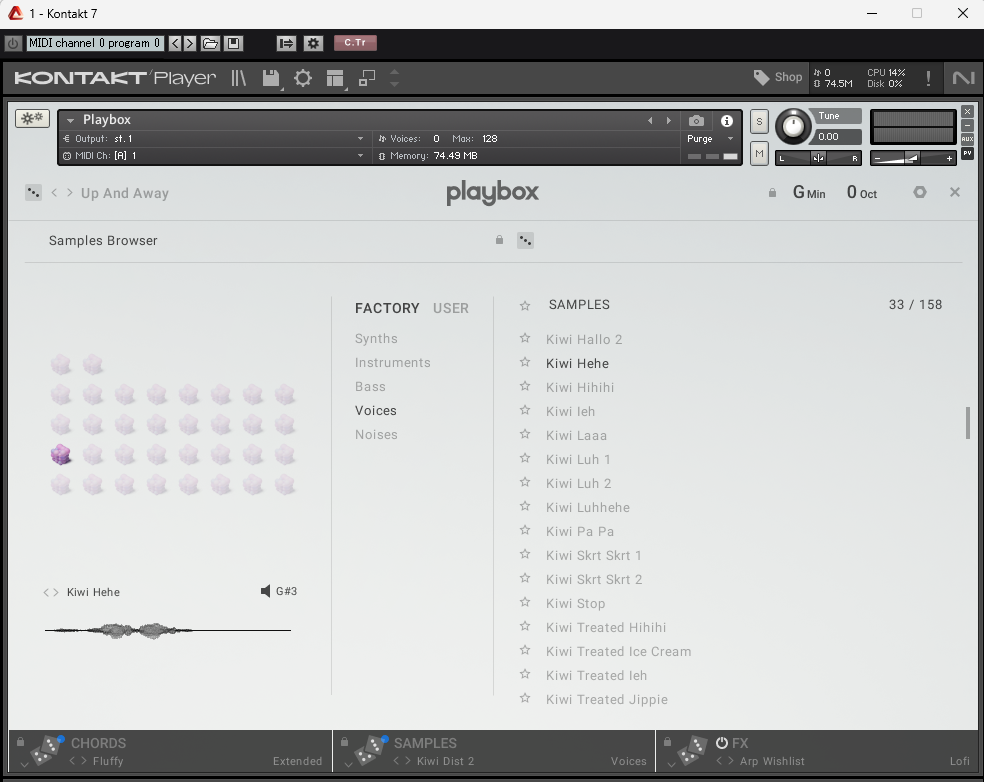Screen dimensions: 984x782
Task: Open the host plugin gear icon
Action: tap(313, 43)
